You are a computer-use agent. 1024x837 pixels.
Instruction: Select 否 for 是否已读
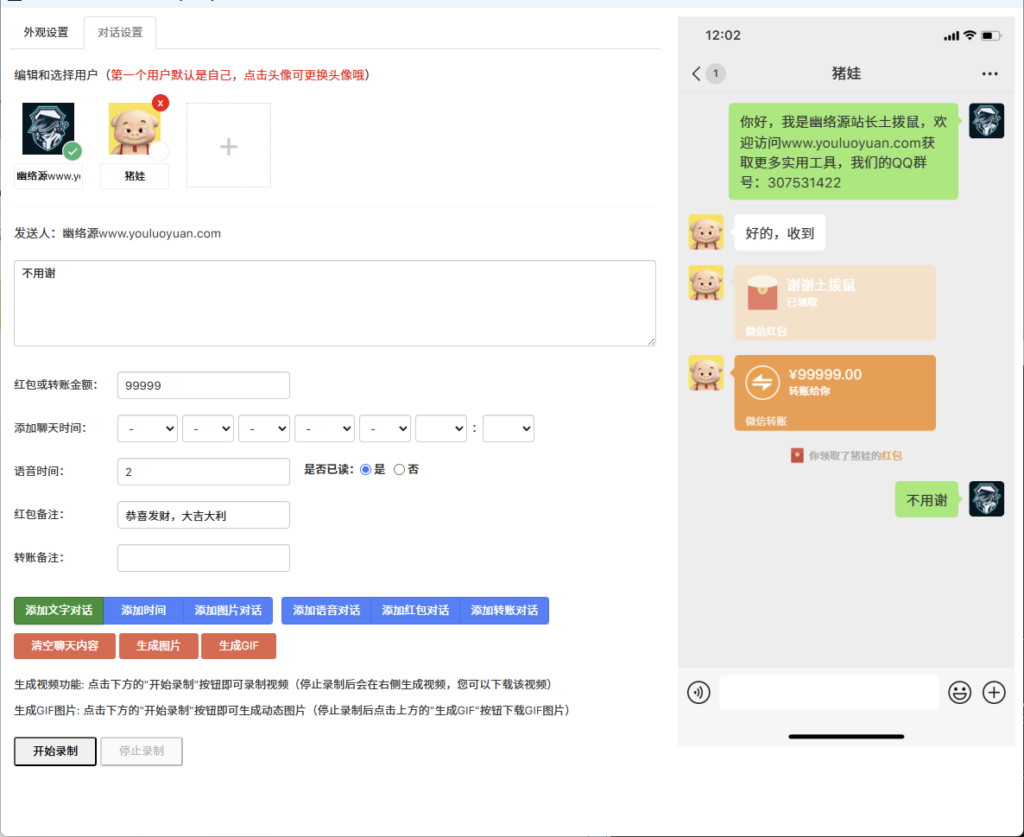click(399, 469)
